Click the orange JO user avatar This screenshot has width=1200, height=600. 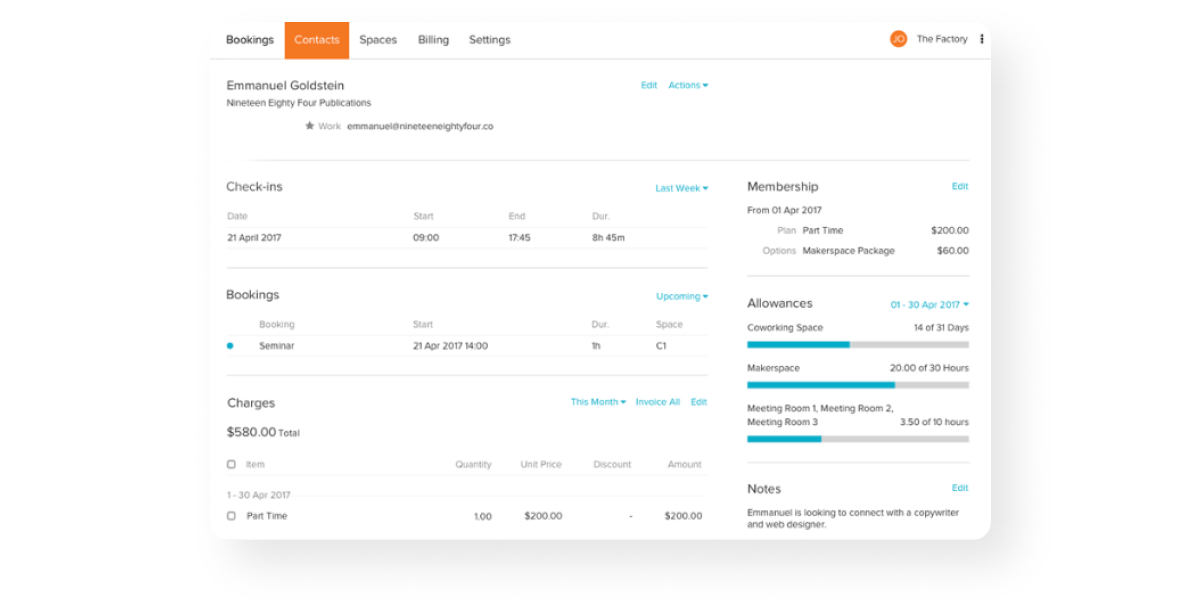tap(898, 39)
